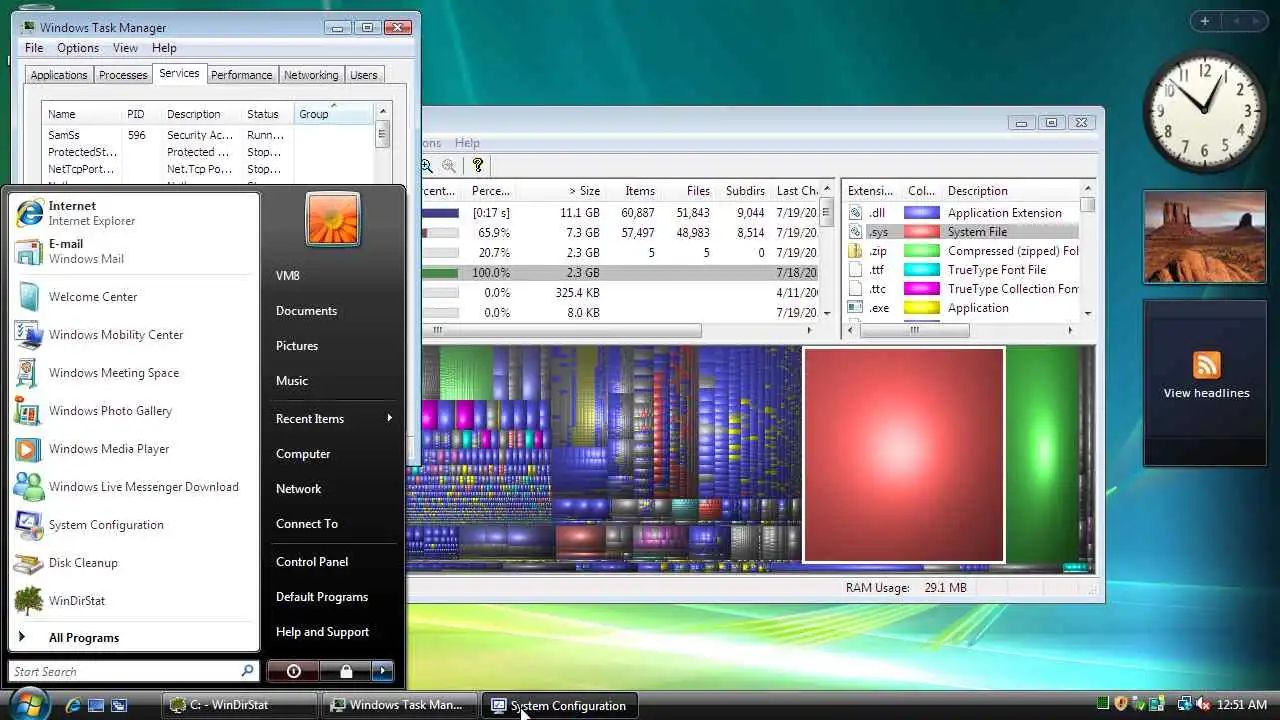The width and height of the screenshot is (1280, 720).
Task: Select SamSs service row
Action: (208, 135)
